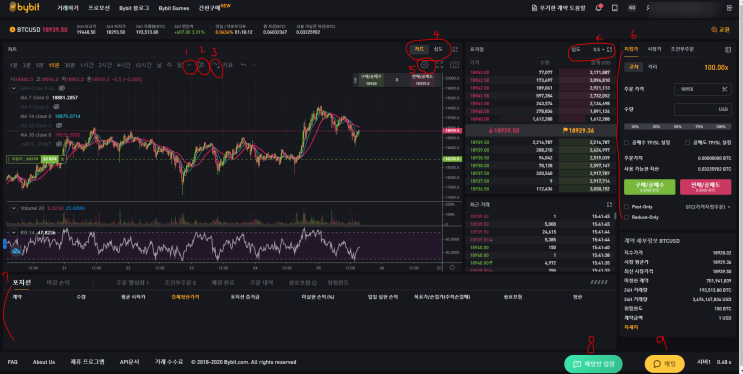Check the Post-Only option
743x374 pixels.
pyautogui.click(x=626, y=207)
